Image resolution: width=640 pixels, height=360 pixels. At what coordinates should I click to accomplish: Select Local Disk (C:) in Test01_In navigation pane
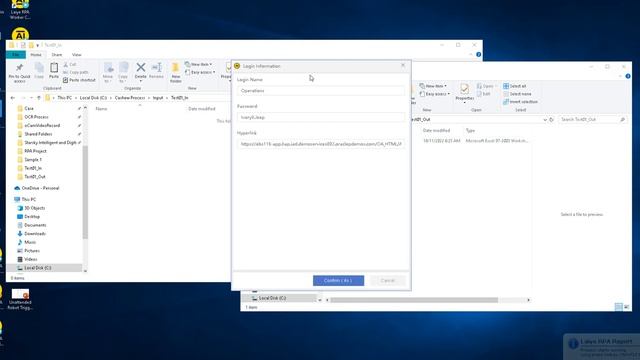(38, 268)
